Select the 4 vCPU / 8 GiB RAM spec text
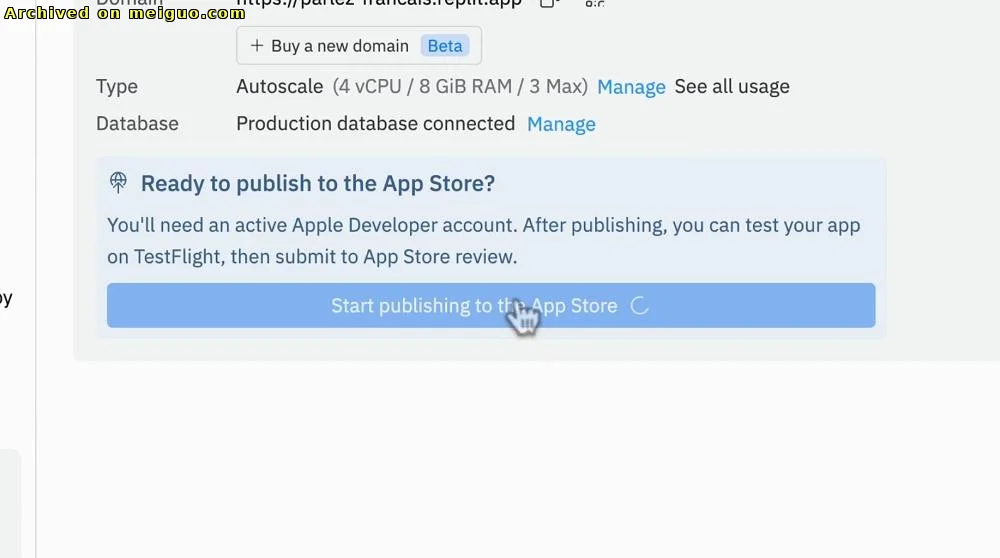The image size is (1000, 558). 460,87
